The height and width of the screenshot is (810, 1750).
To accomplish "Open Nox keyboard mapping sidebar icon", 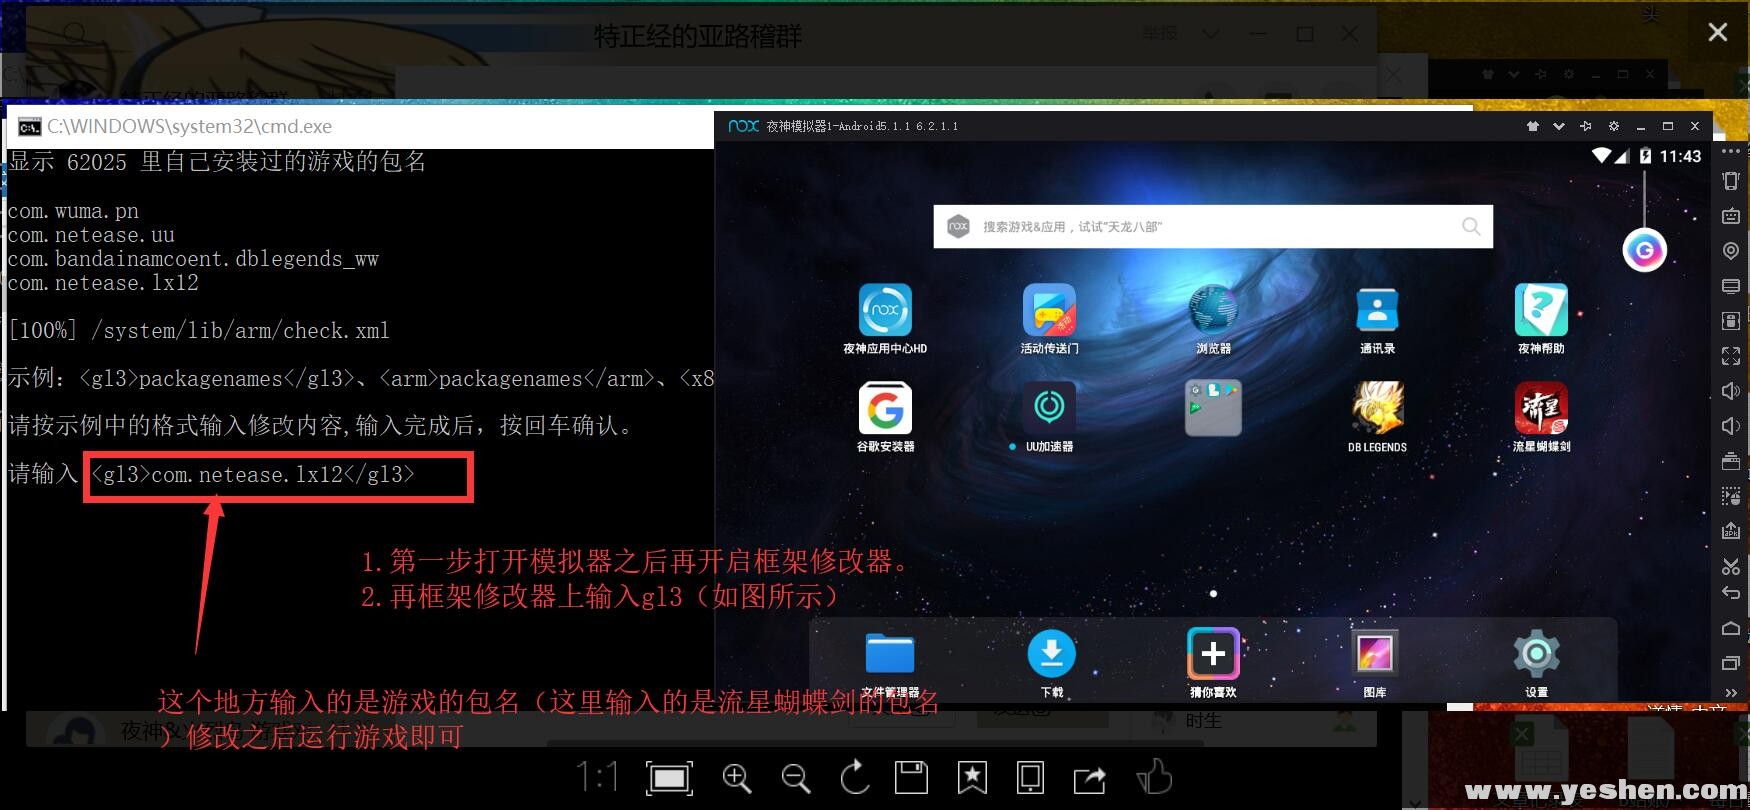I will pyautogui.click(x=1731, y=216).
